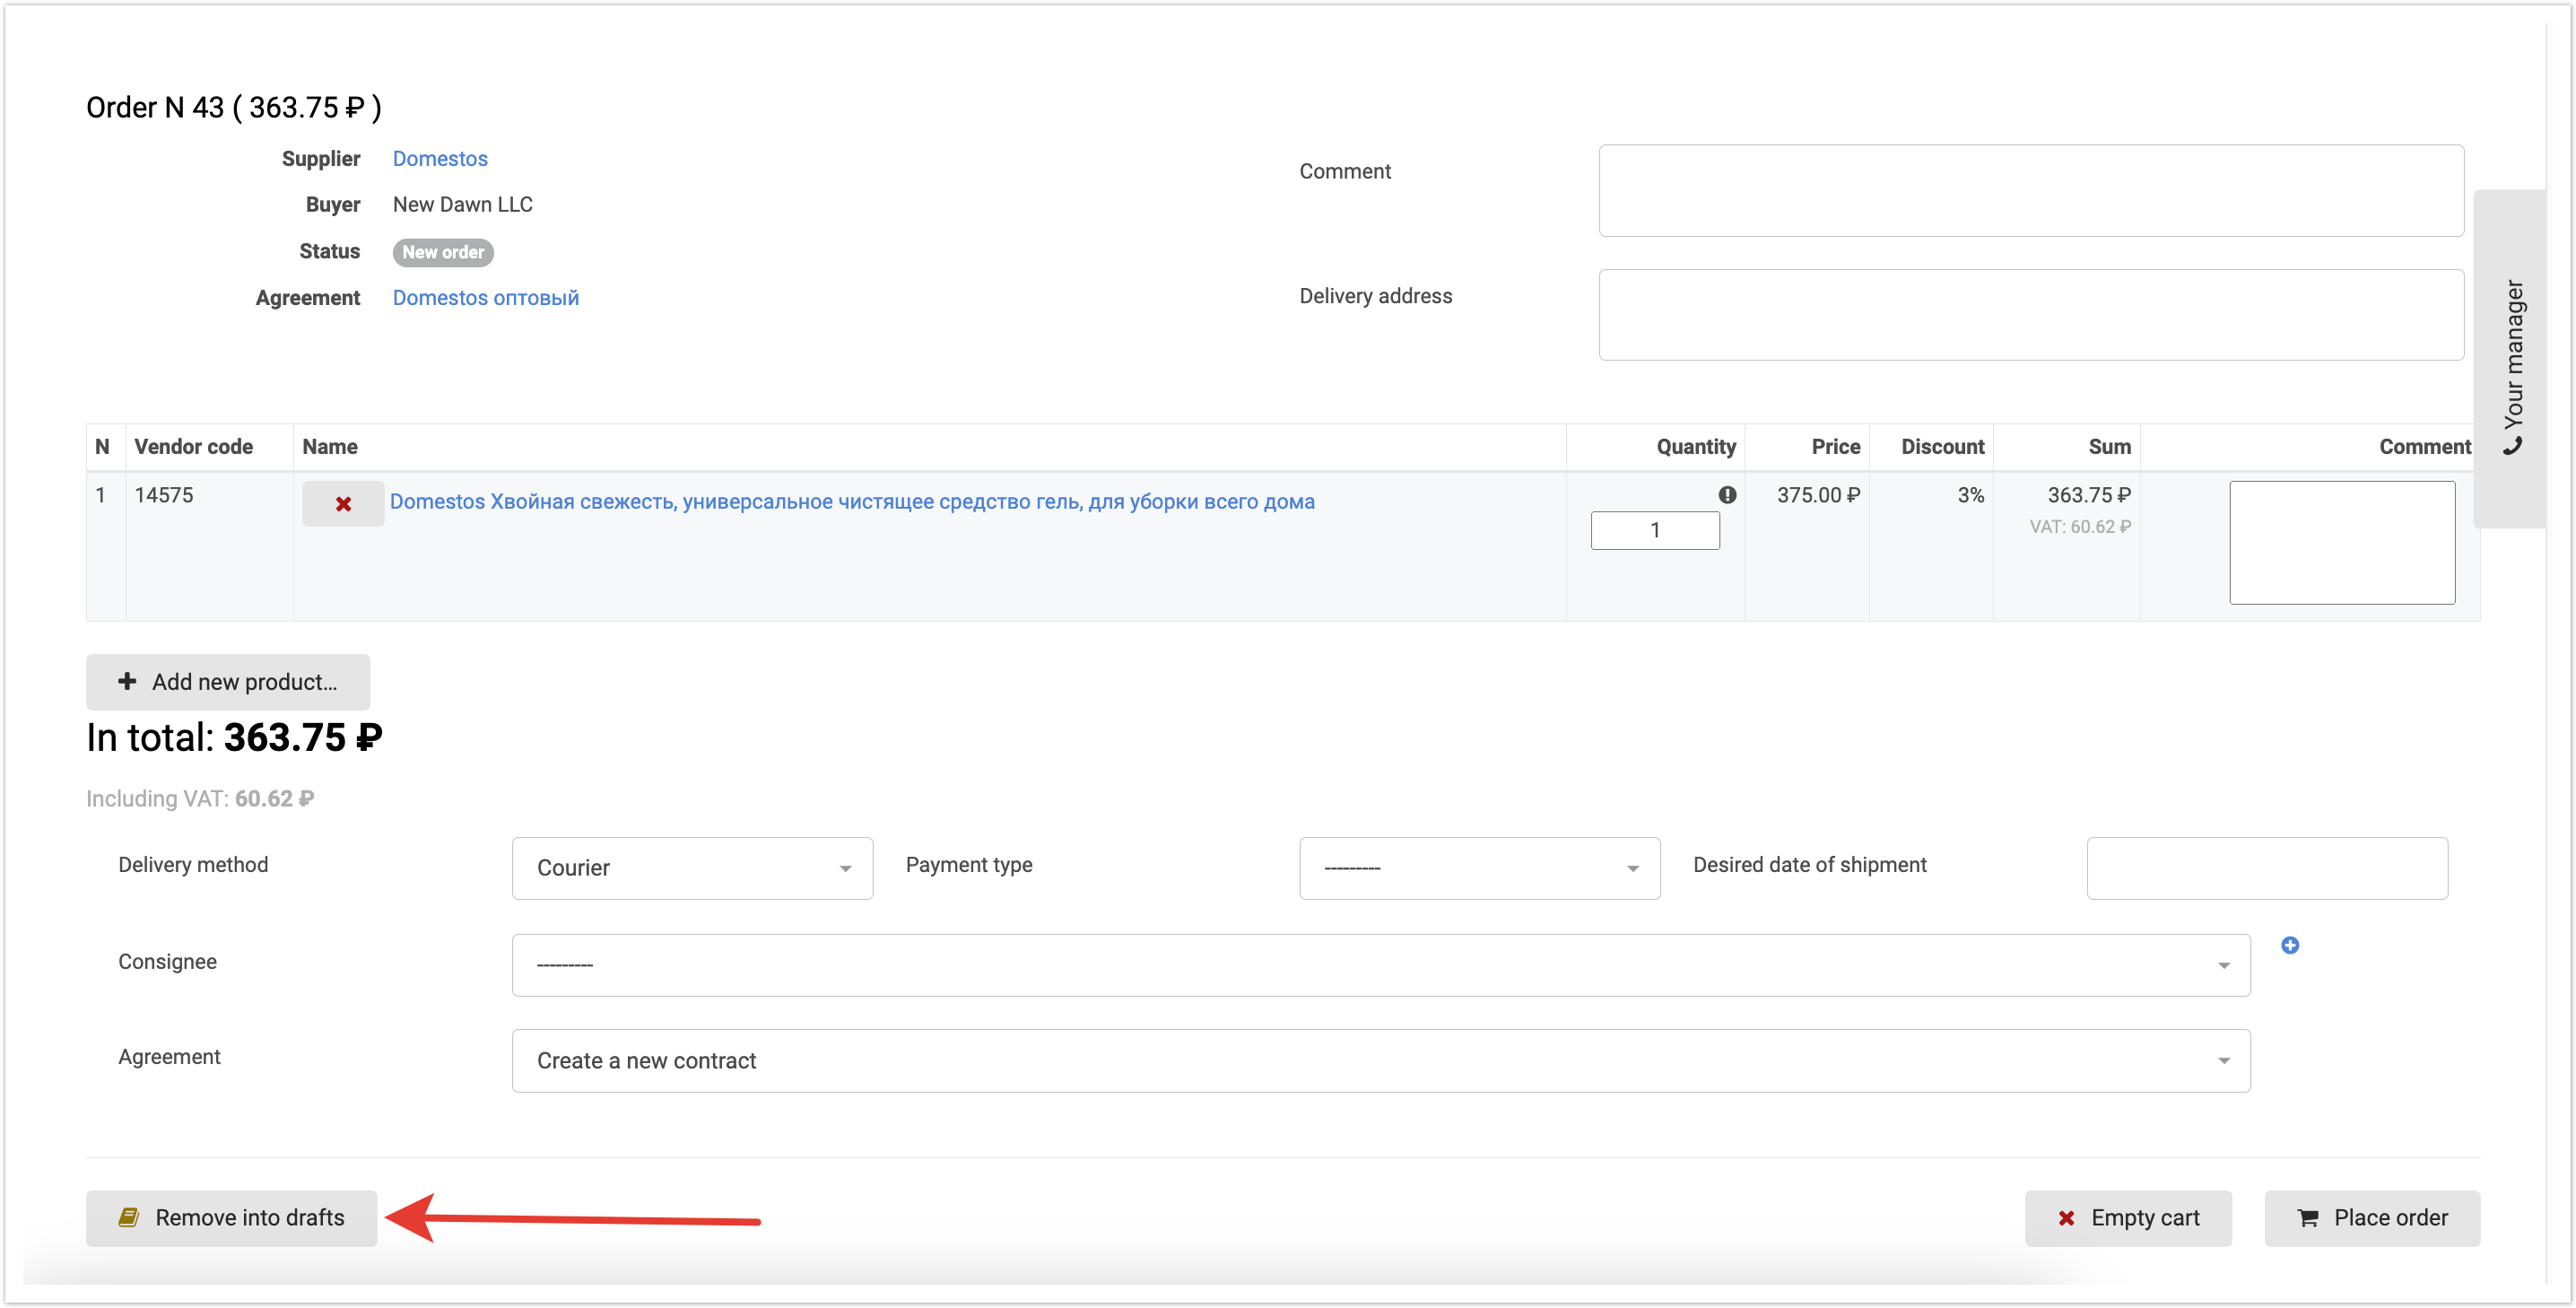Click the blue plus add consignee icon
This screenshot has height=1308, width=2576.
pyautogui.click(x=2289, y=945)
